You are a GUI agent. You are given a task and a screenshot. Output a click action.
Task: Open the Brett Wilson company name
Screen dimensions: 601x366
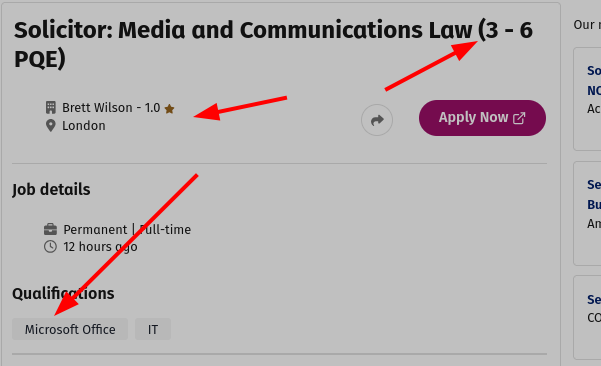click(97, 108)
